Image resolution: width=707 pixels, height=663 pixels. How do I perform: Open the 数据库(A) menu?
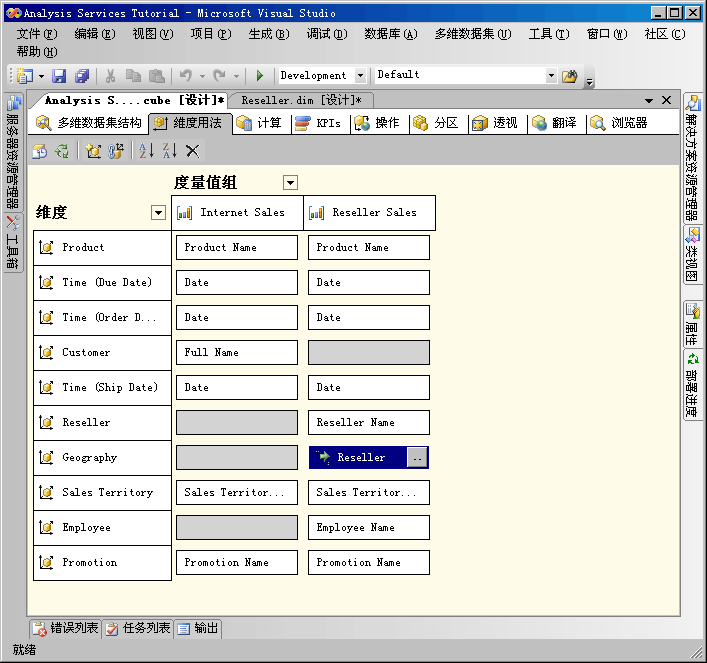click(390, 34)
